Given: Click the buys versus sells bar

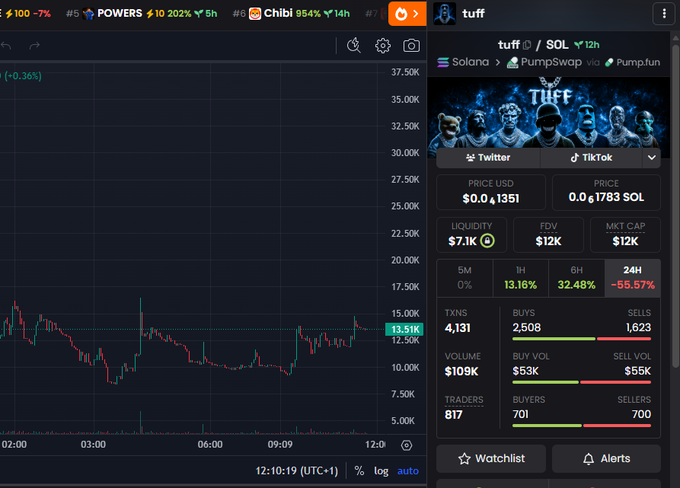Looking at the screenshot, I should pos(582,339).
